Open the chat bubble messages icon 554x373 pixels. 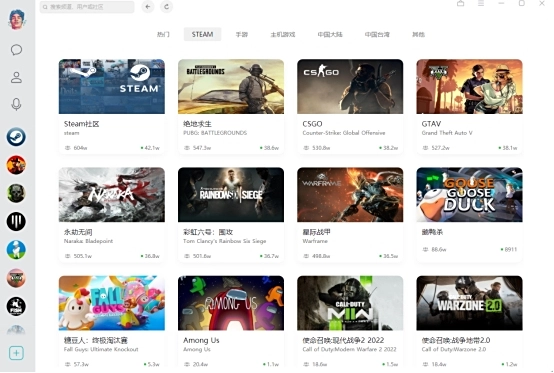coord(16,50)
